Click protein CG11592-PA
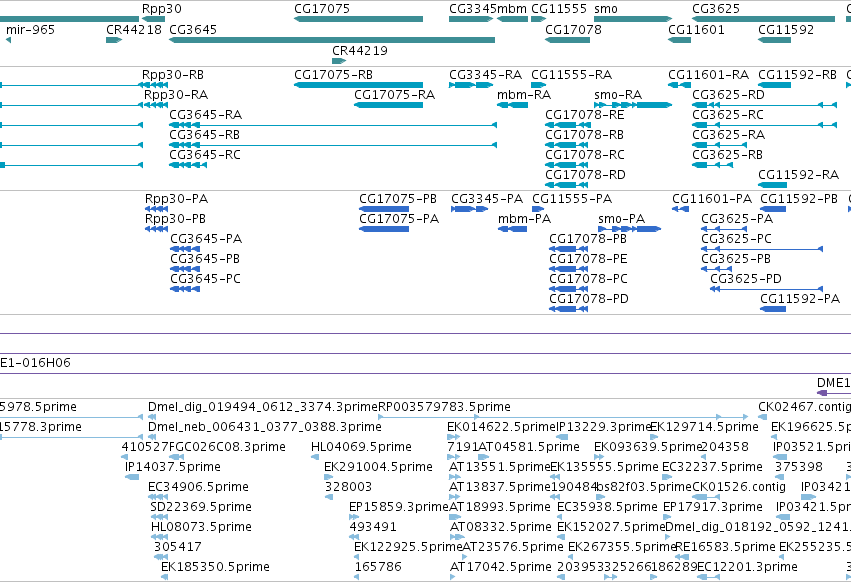The height and width of the screenshot is (582, 851). click(800, 299)
